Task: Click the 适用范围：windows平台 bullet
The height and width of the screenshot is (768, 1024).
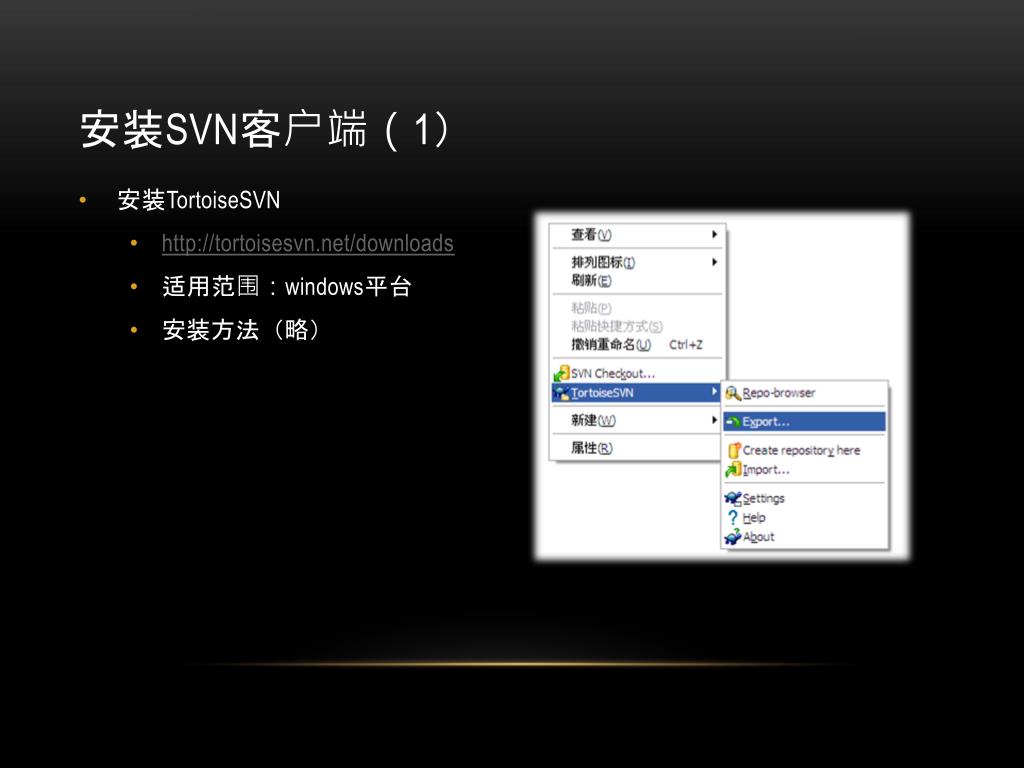Action: click(287, 287)
